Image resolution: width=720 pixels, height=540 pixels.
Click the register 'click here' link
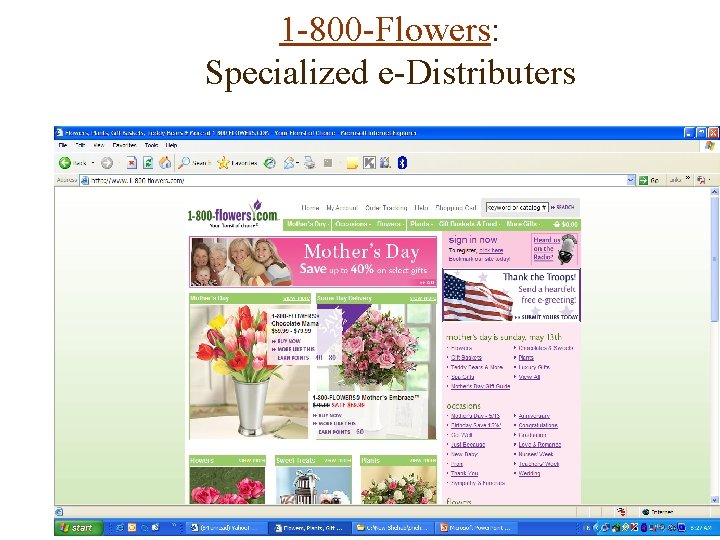491,250
